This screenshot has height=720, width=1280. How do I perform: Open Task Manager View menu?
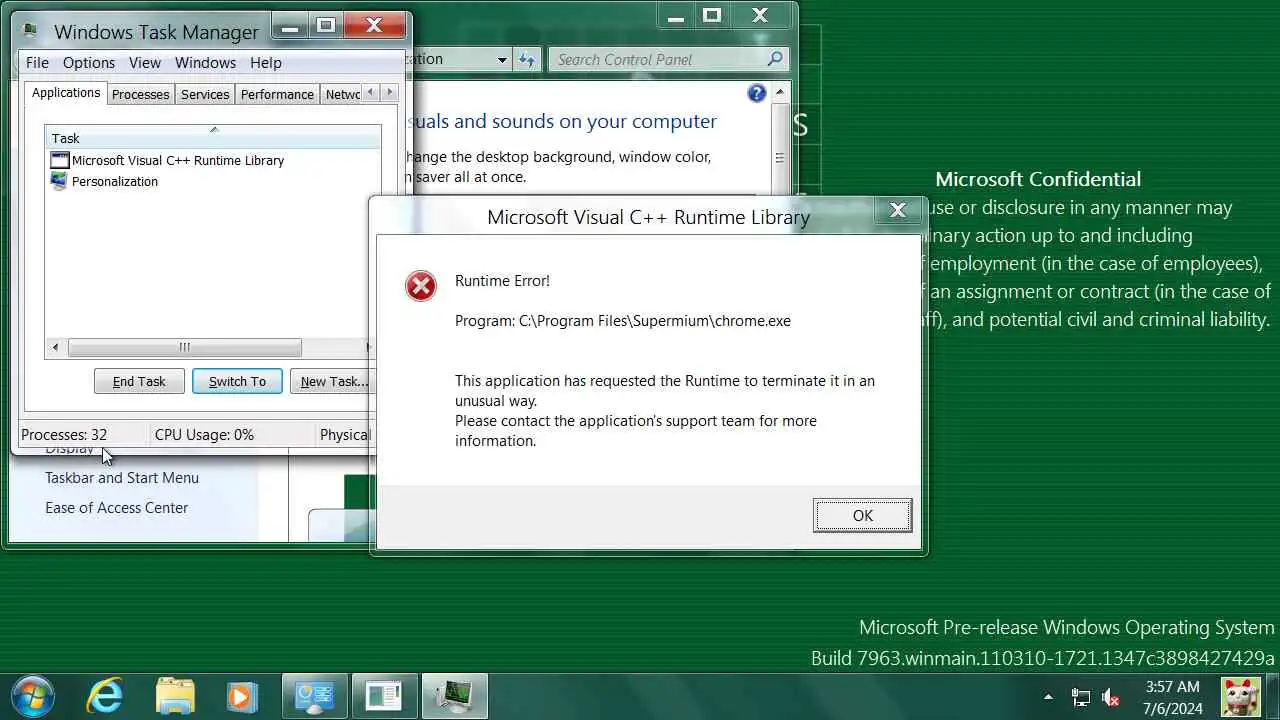145,62
